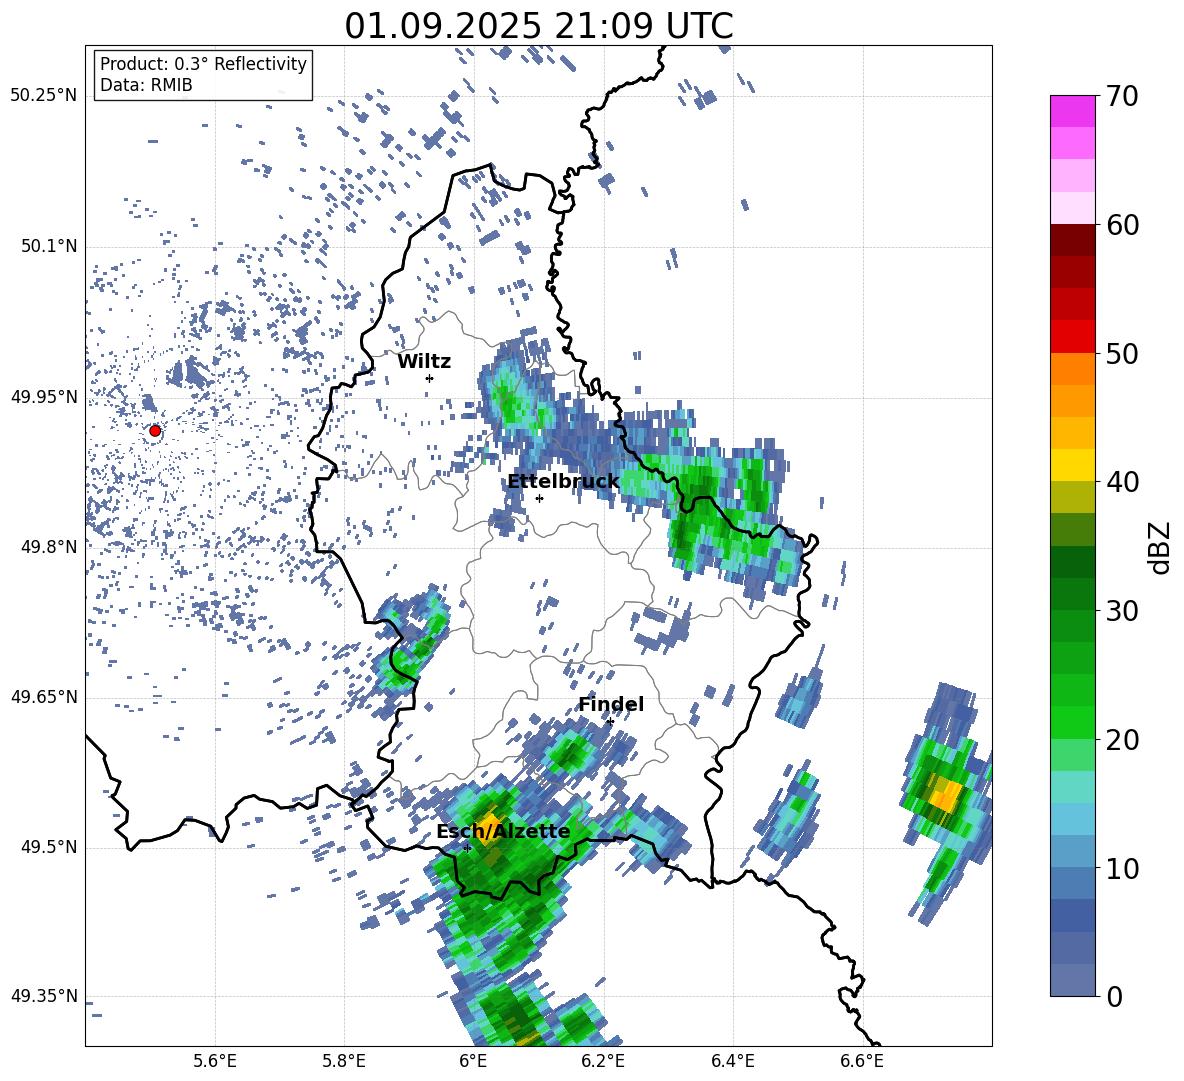Click the 6.6°E longitude label
Viewport: 1184px width, 1081px height.
coord(862,1061)
